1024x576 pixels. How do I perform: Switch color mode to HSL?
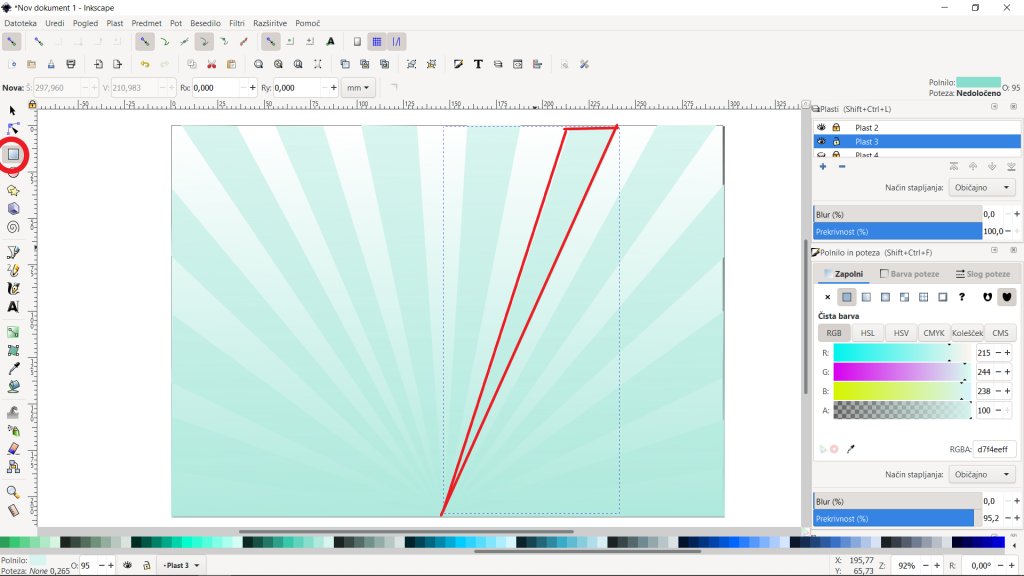click(867, 333)
